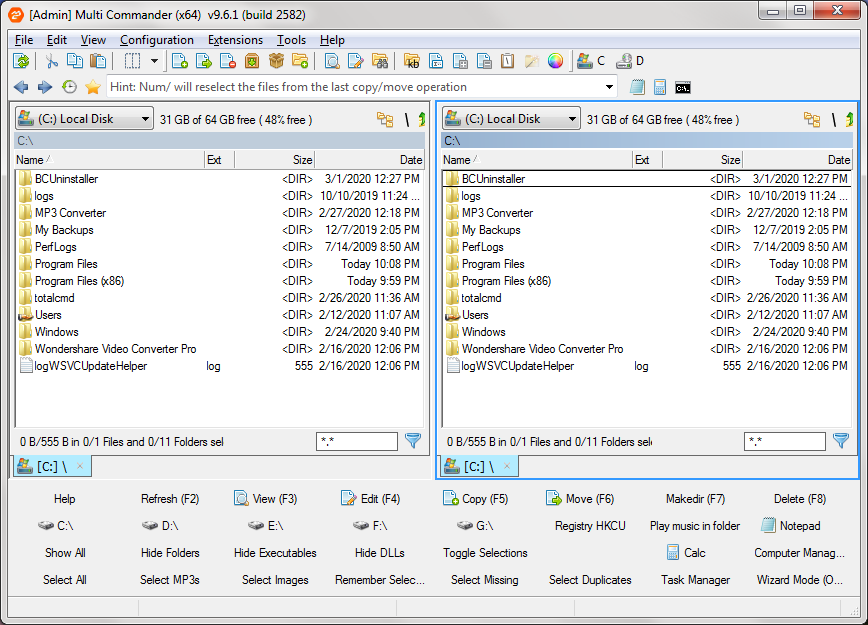Open left panel (C:) Local Disk dropdown

84,118
